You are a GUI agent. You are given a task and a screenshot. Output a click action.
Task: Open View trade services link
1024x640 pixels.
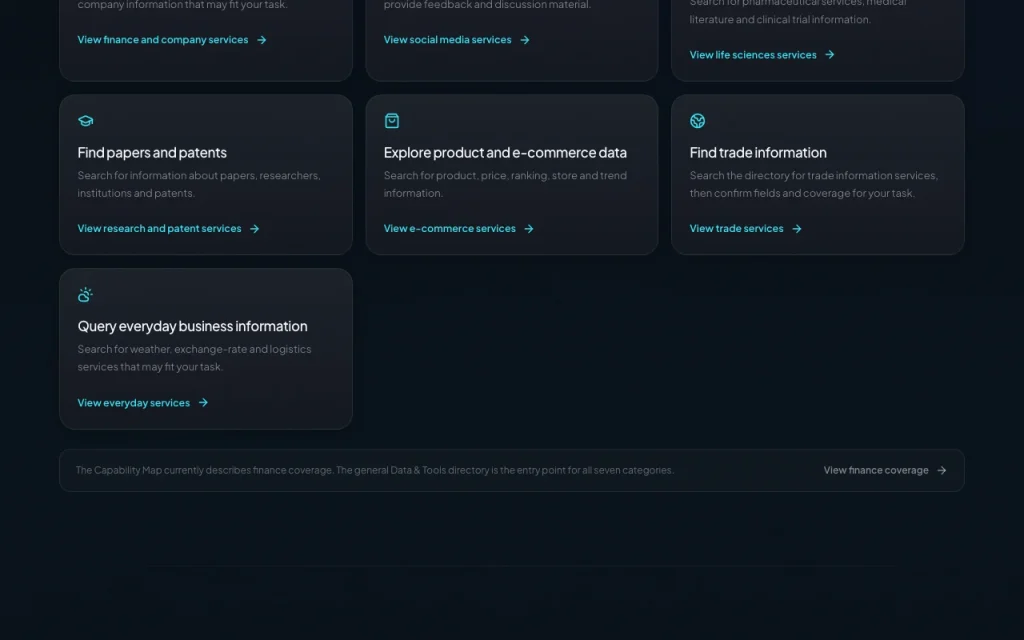tap(737, 229)
